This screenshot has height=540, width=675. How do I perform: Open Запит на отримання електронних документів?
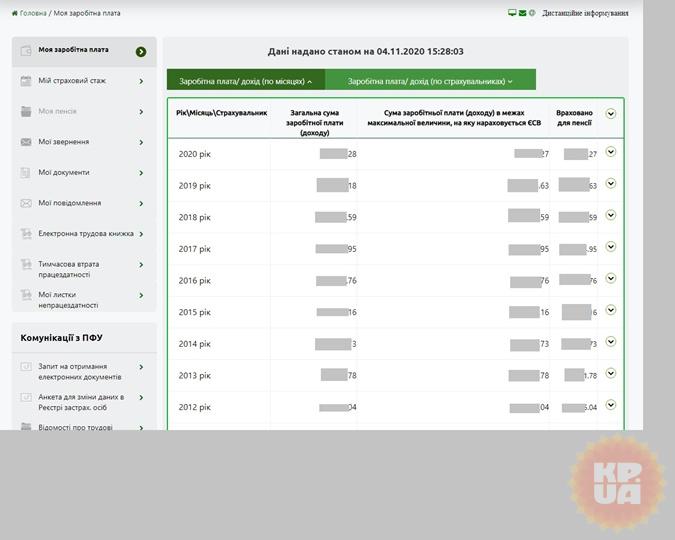[x=80, y=371]
